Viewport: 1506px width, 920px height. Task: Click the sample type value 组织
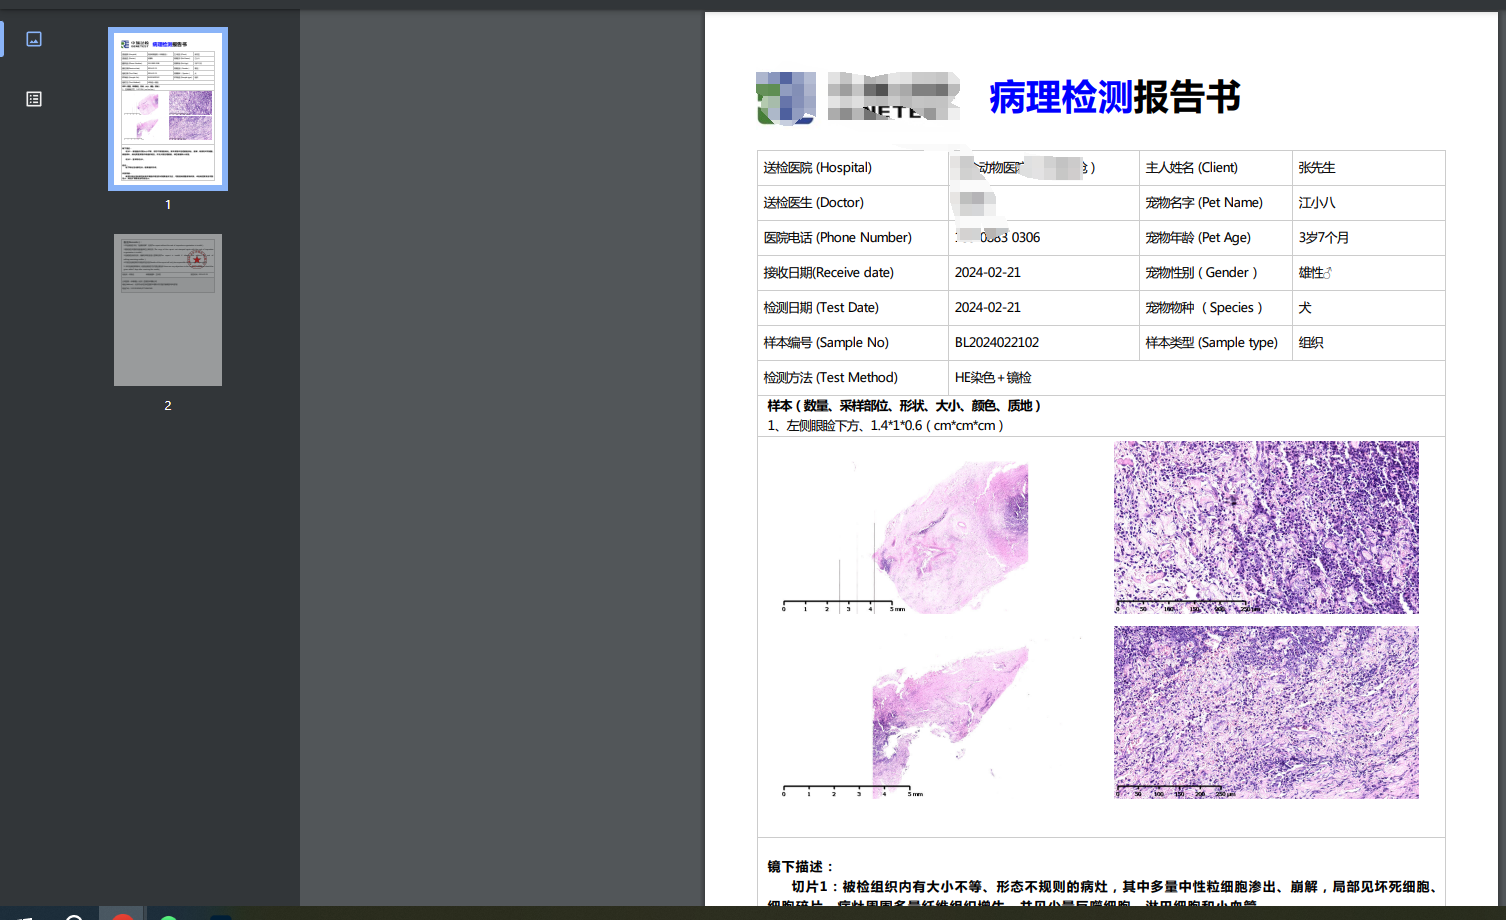pyautogui.click(x=1311, y=343)
